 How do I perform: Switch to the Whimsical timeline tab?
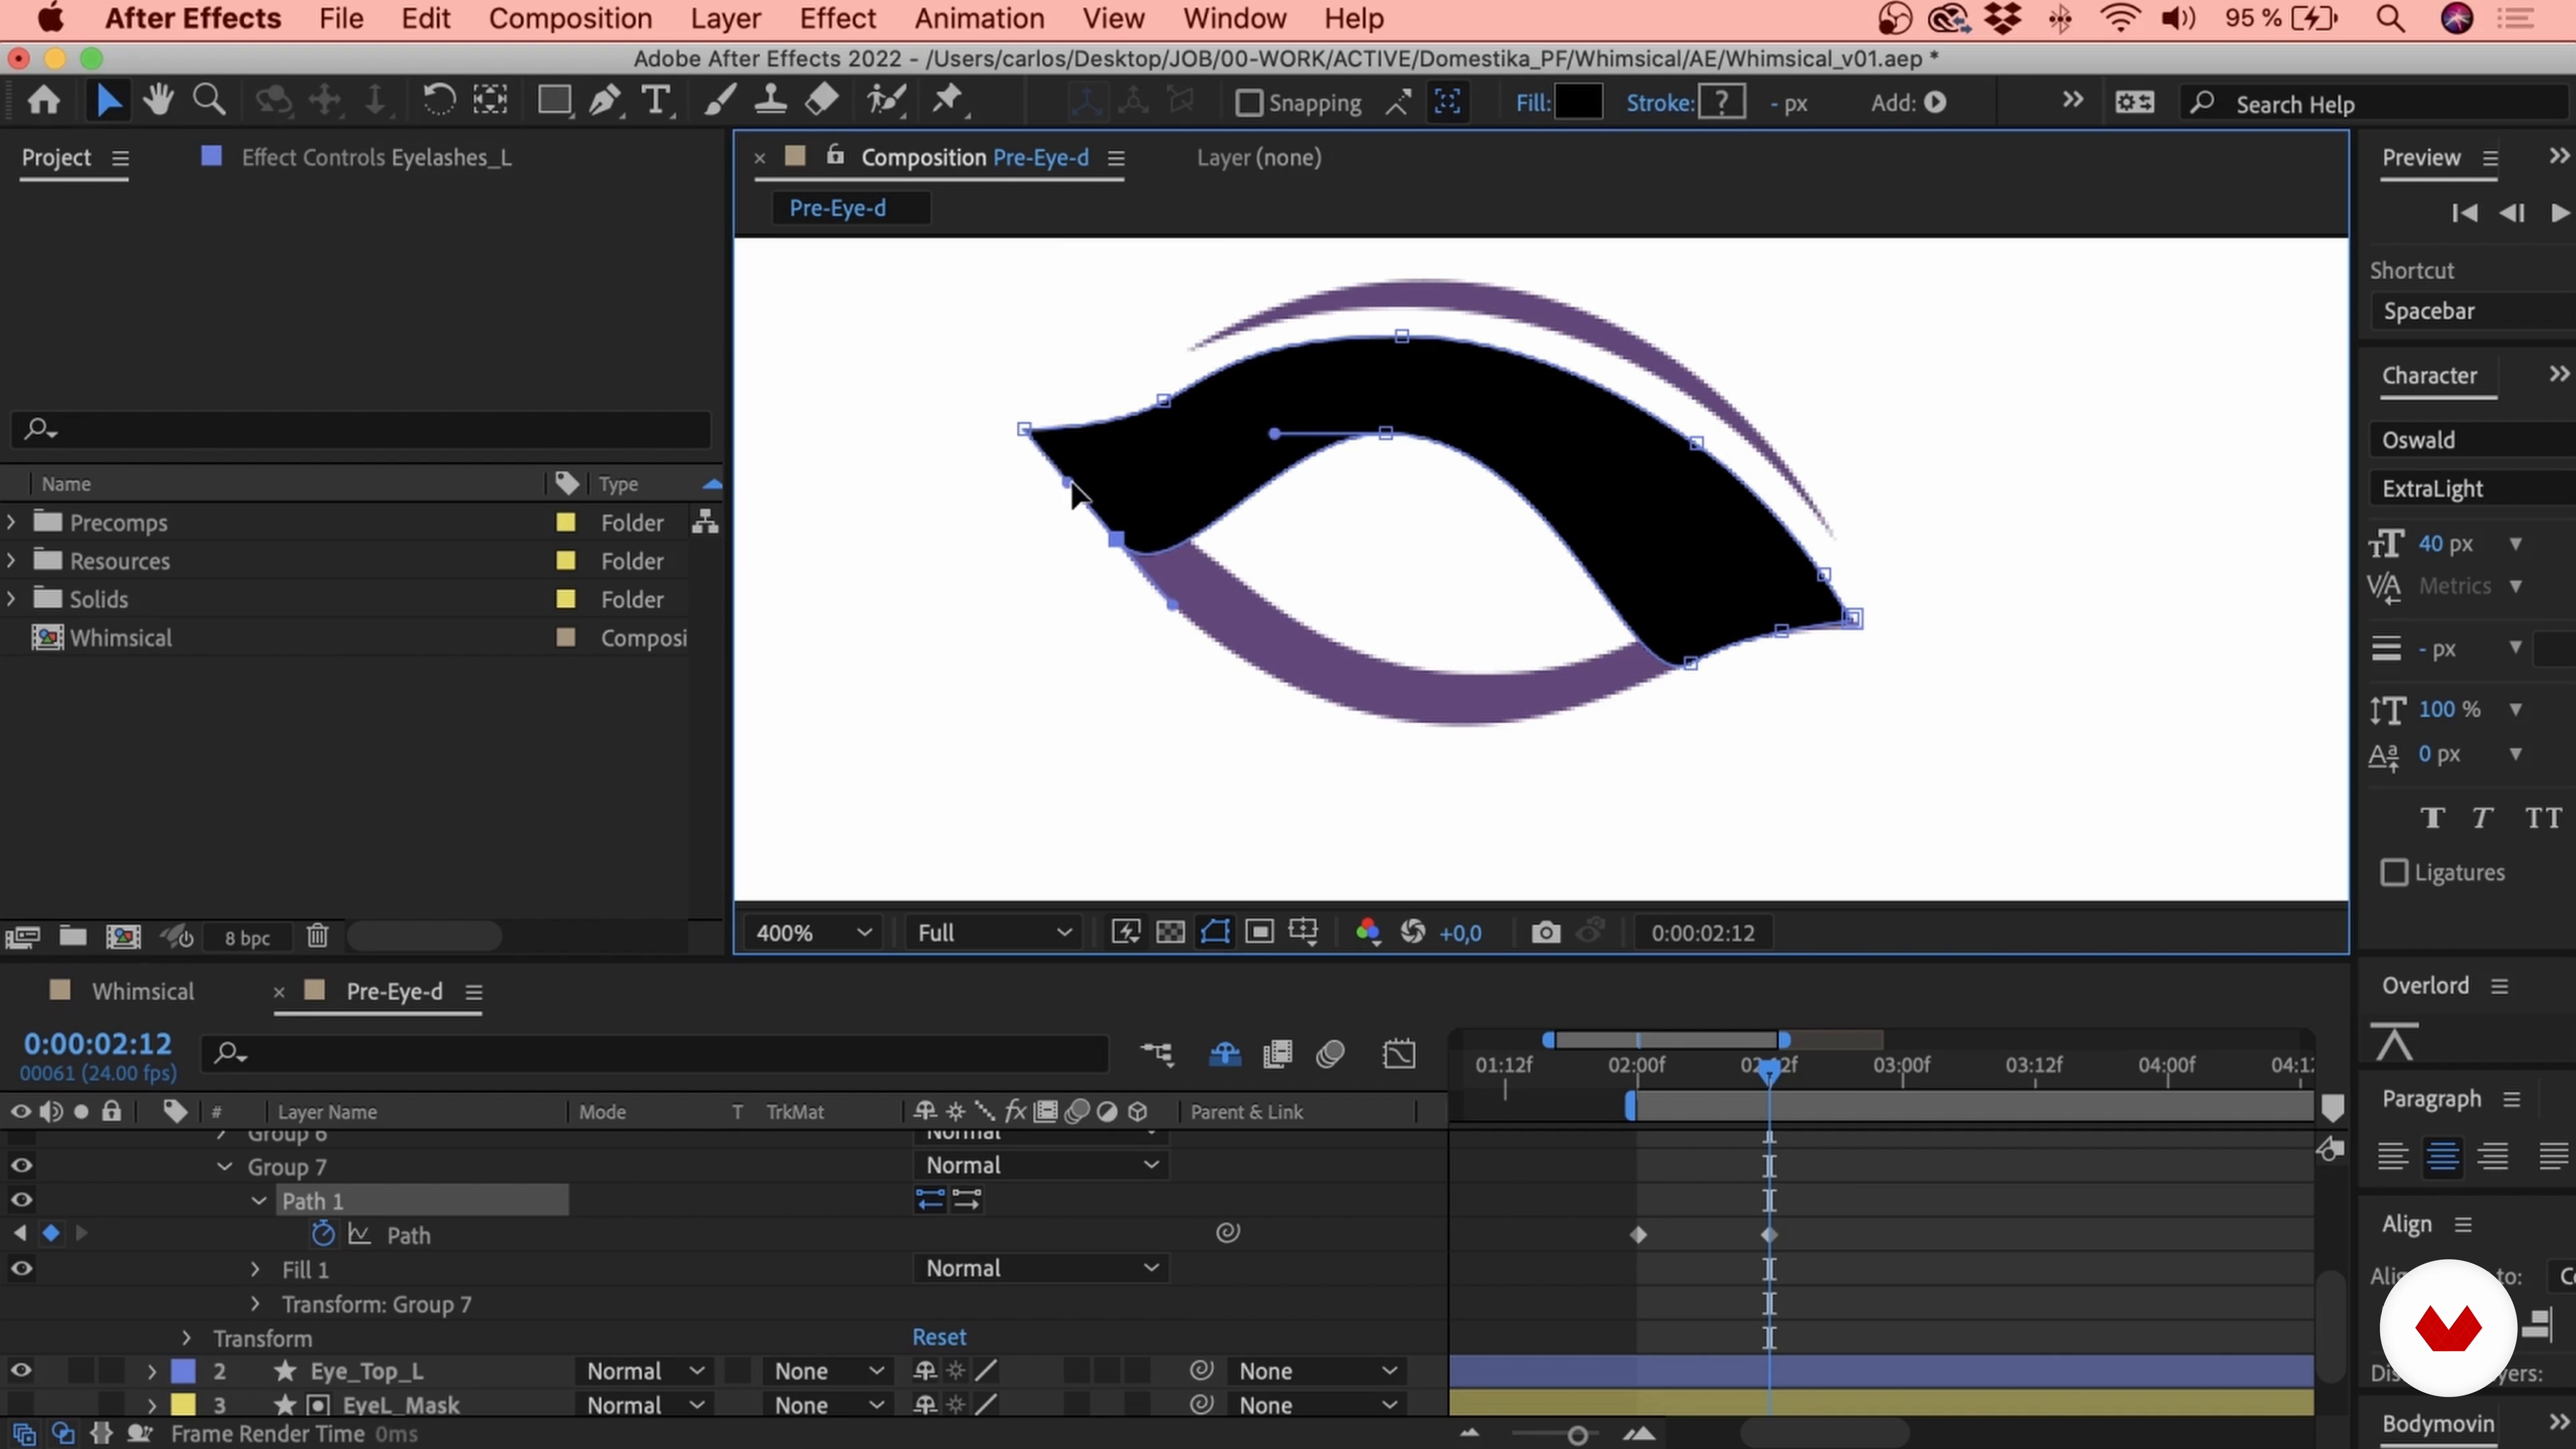[x=143, y=991]
